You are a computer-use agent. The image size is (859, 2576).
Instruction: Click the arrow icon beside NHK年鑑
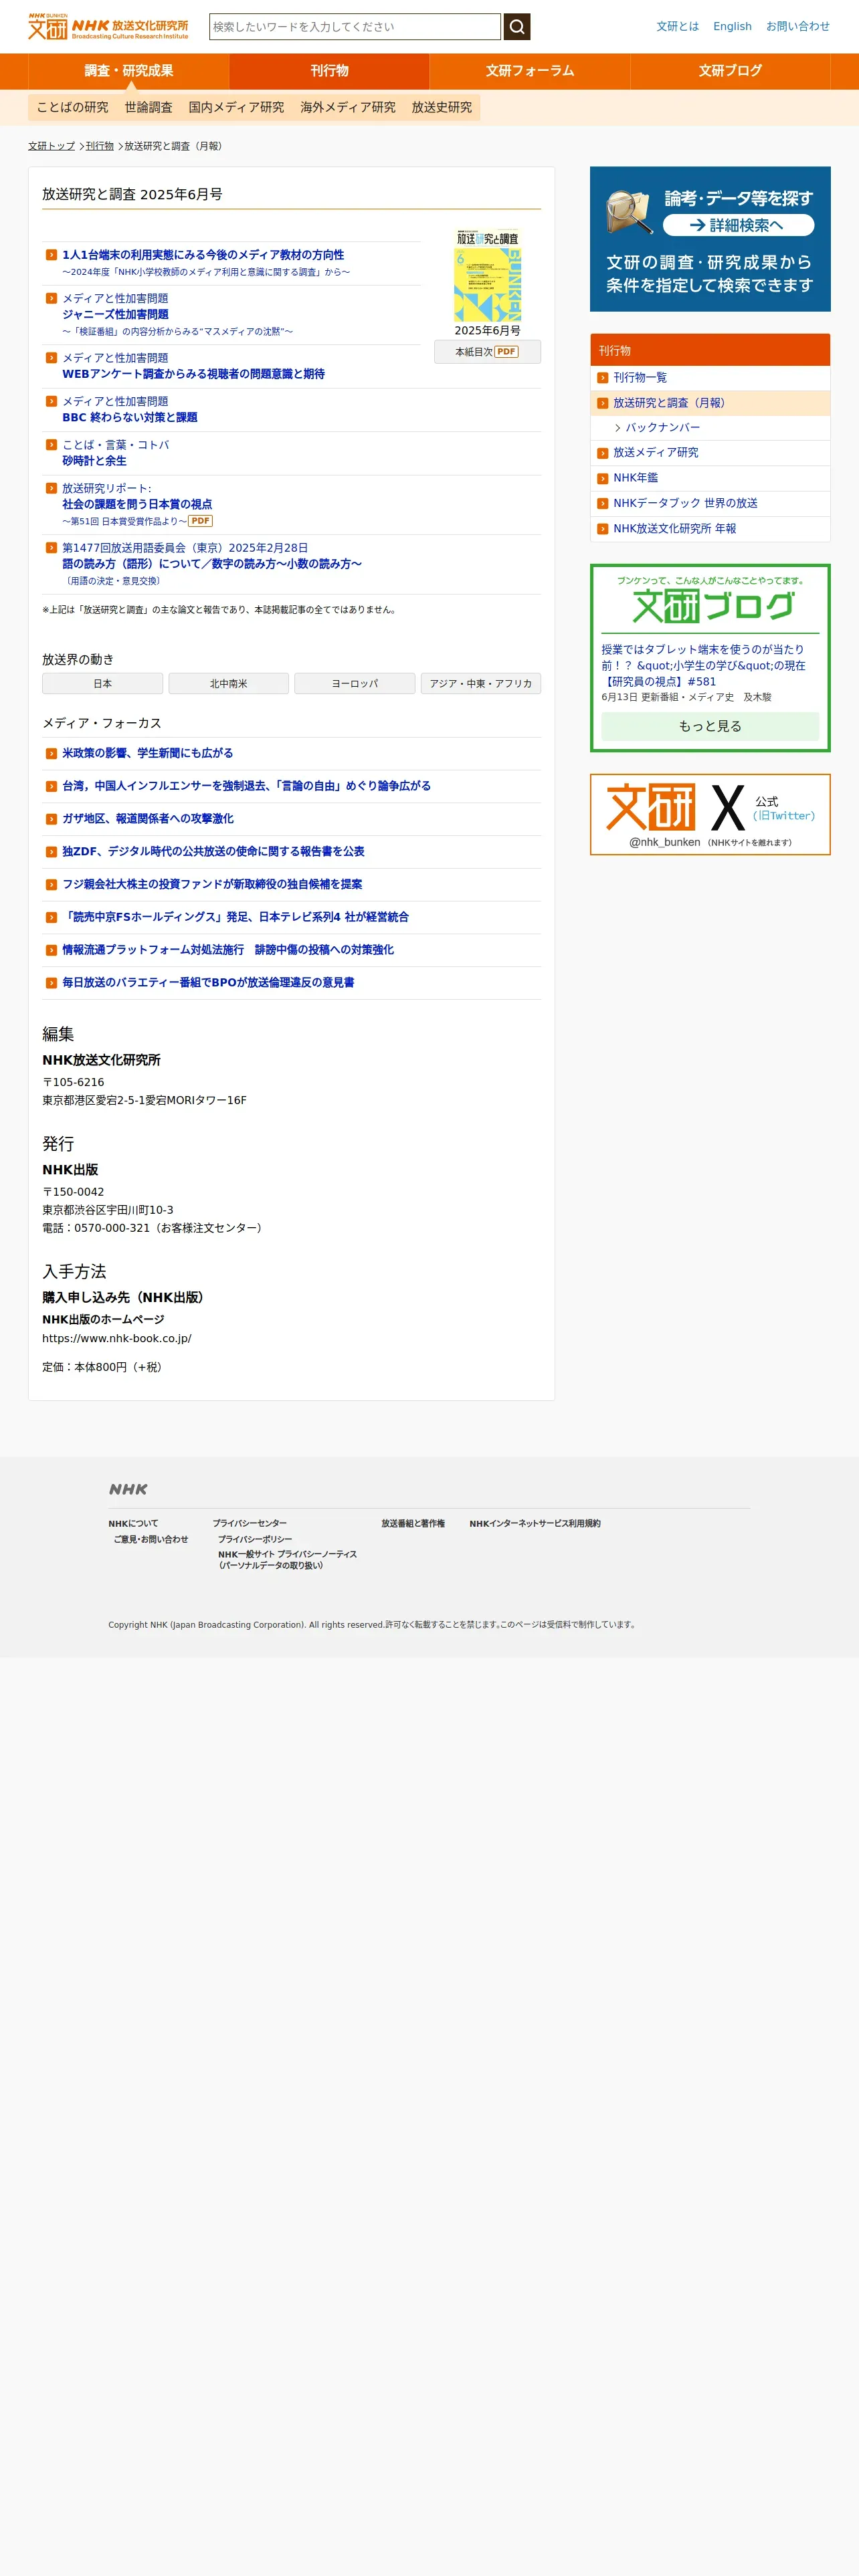[602, 478]
